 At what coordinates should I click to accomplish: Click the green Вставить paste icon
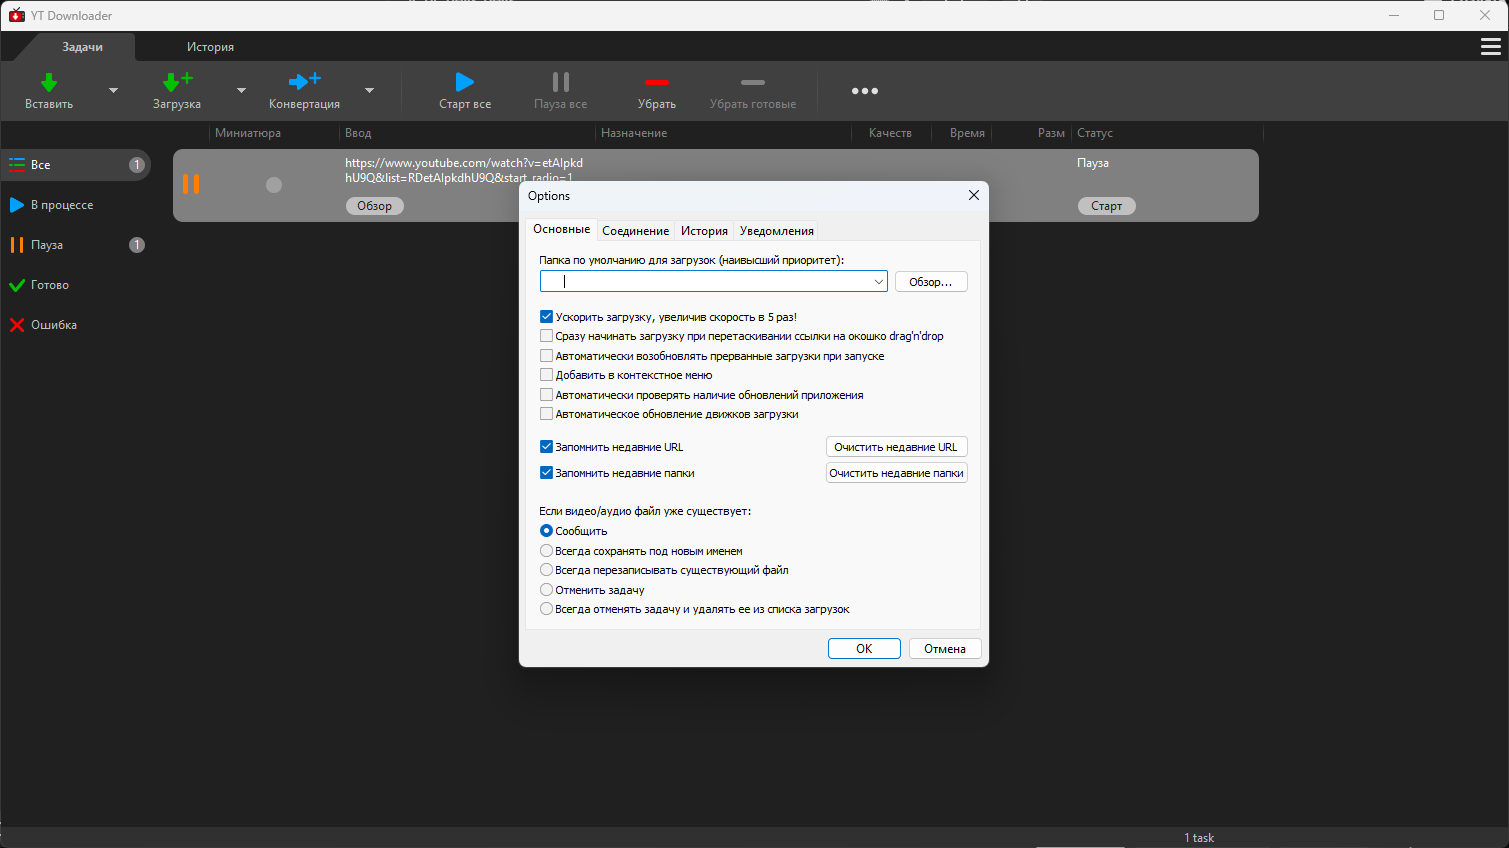pyautogui.click(x=48, y=83)
